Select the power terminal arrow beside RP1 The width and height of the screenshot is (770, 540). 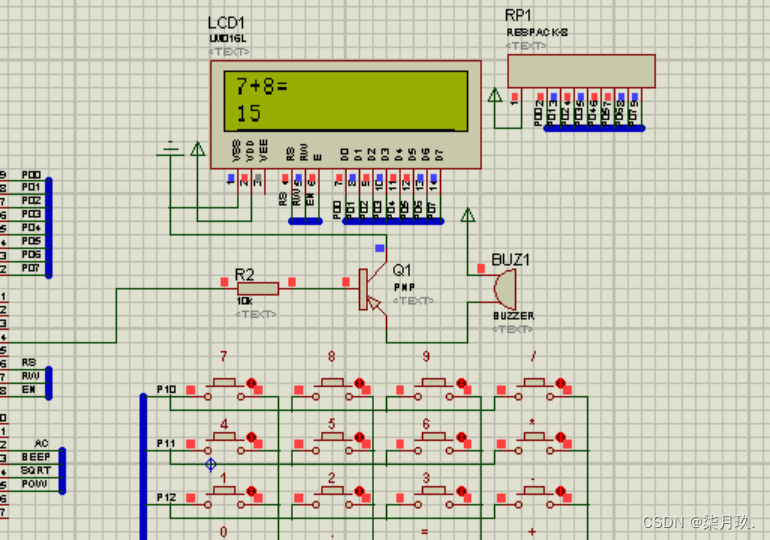coord(495,95)
